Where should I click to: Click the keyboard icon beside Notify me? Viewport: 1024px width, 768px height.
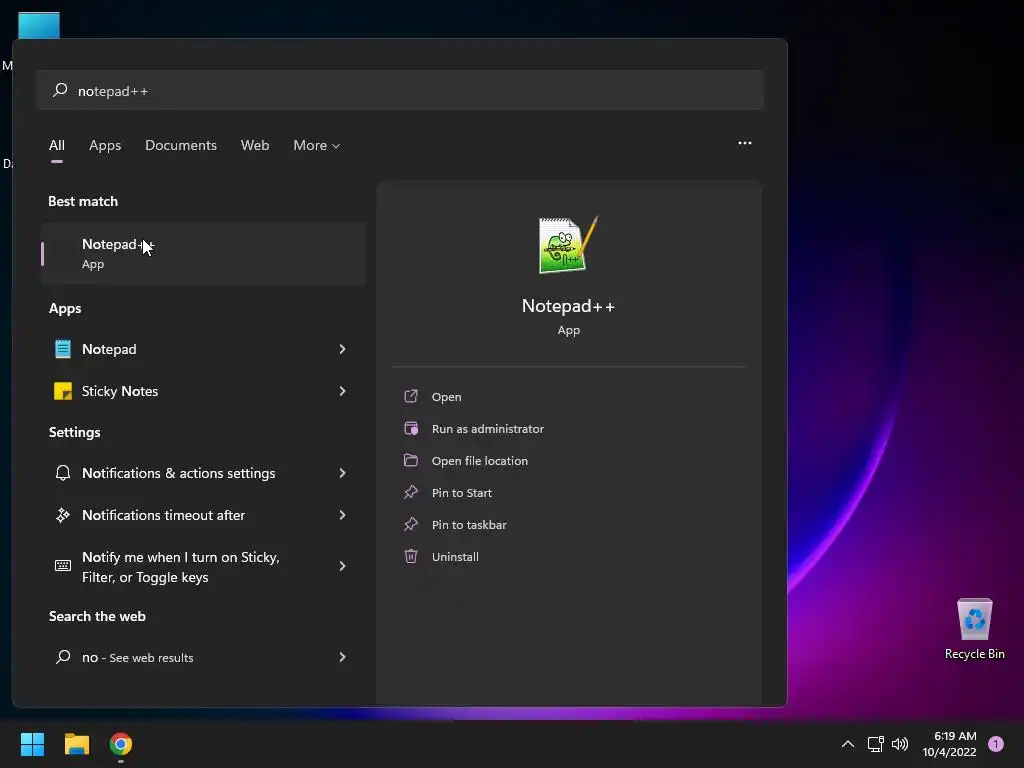63,566
